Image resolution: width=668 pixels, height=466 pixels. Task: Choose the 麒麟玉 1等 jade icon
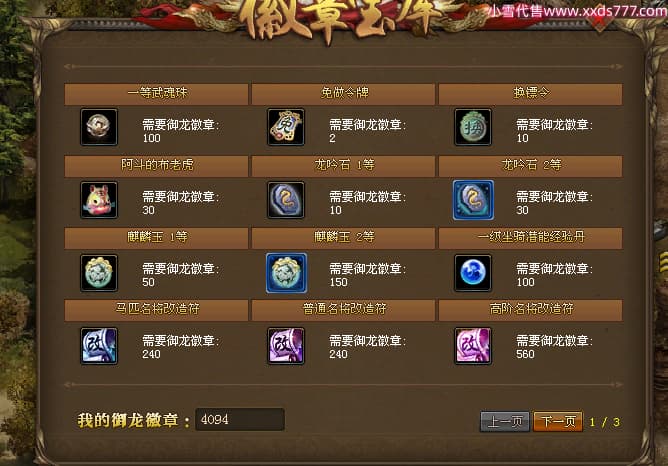coord(99,273)
